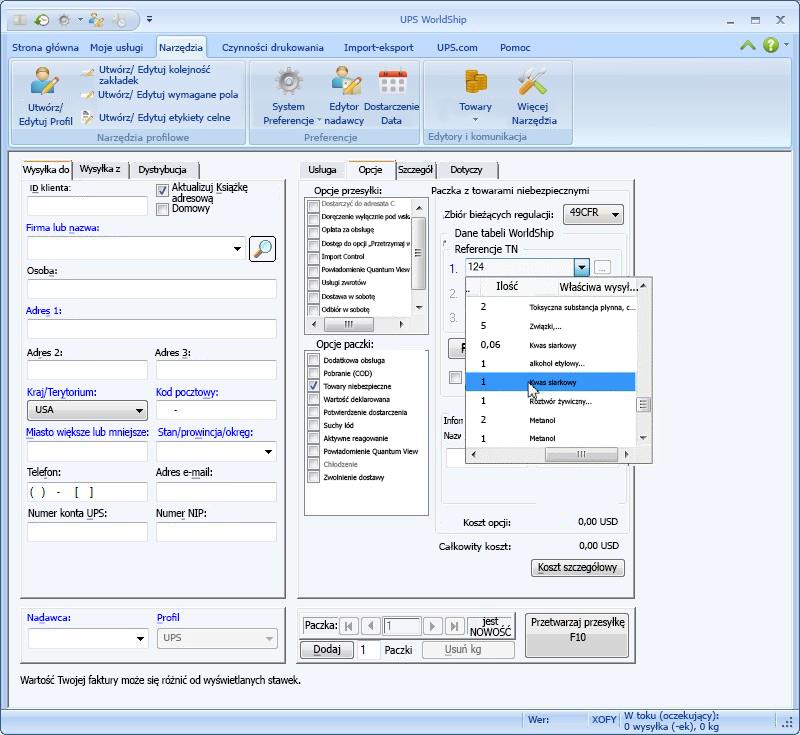Select alkohol etylowy row in dropdown list

pos(551,364)
